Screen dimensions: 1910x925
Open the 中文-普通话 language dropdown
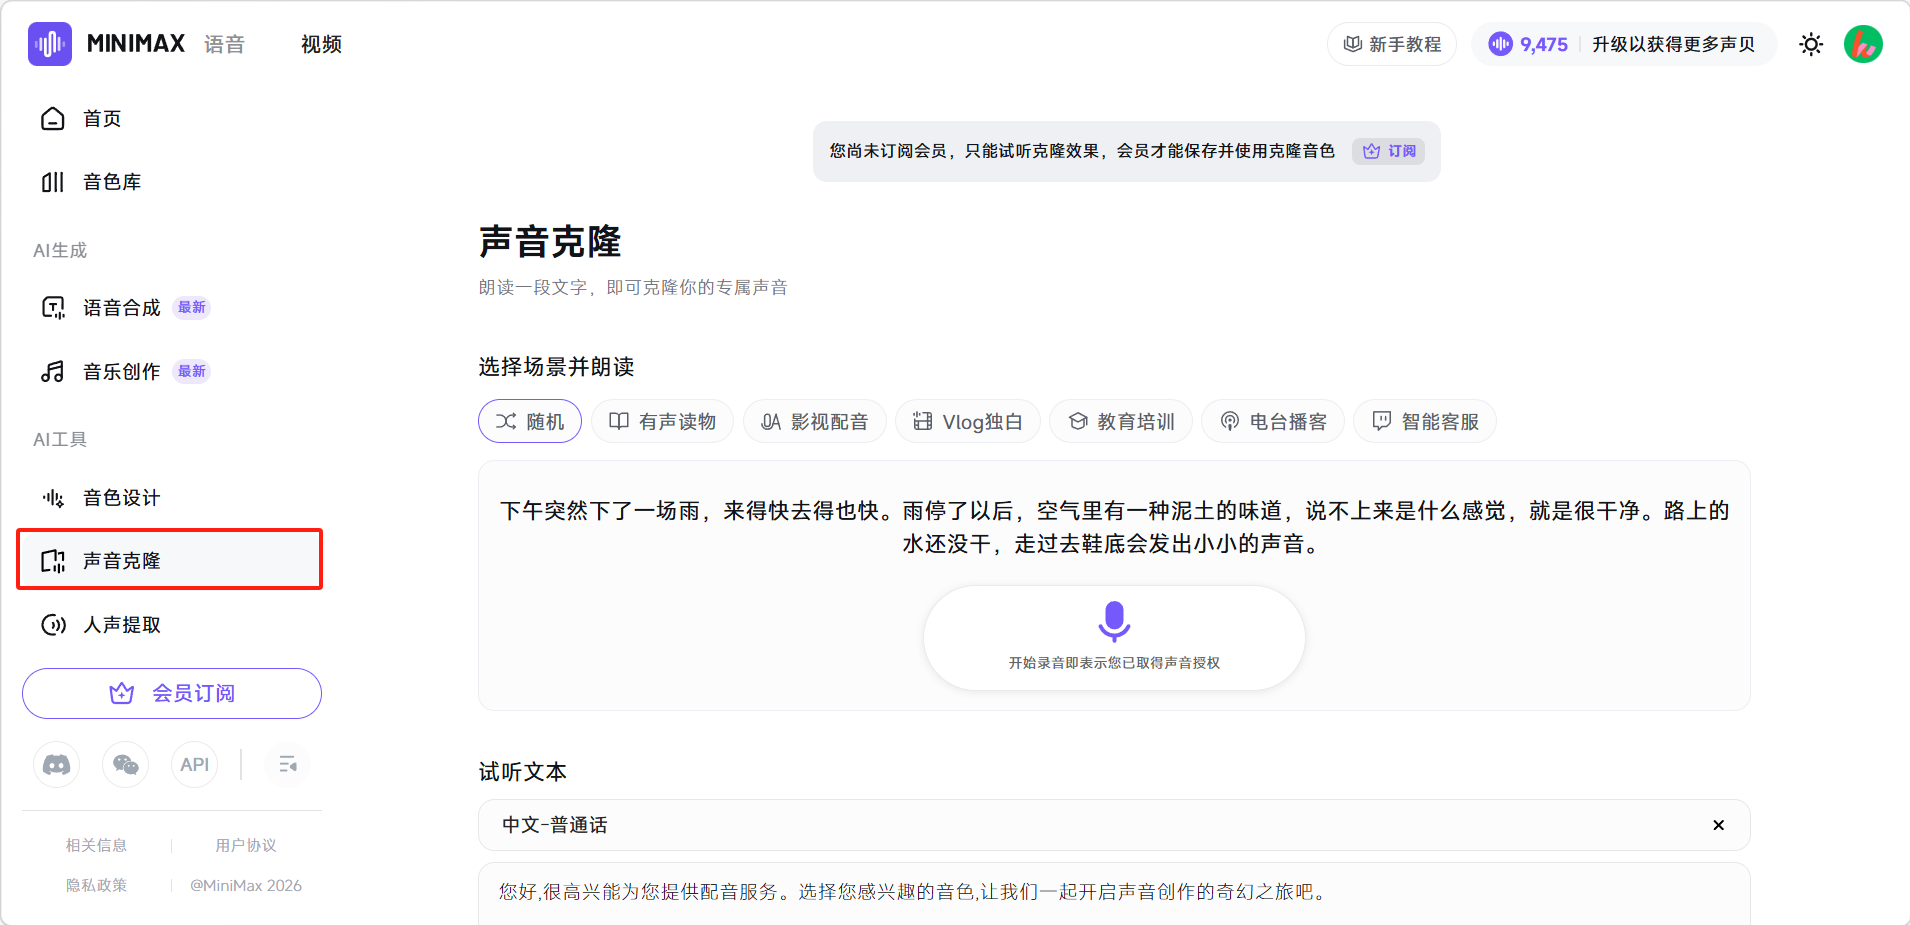point(1100,825)
